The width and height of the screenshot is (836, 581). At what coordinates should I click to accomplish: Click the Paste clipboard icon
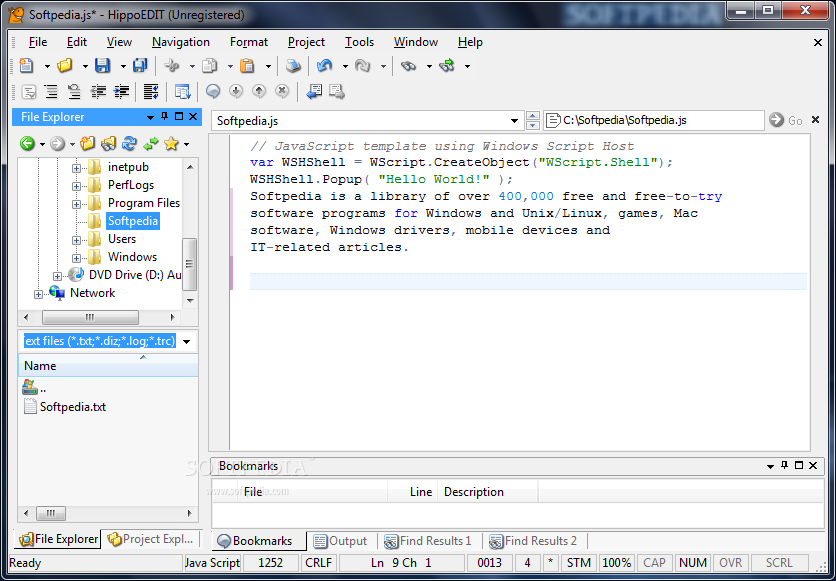point(247,66)
